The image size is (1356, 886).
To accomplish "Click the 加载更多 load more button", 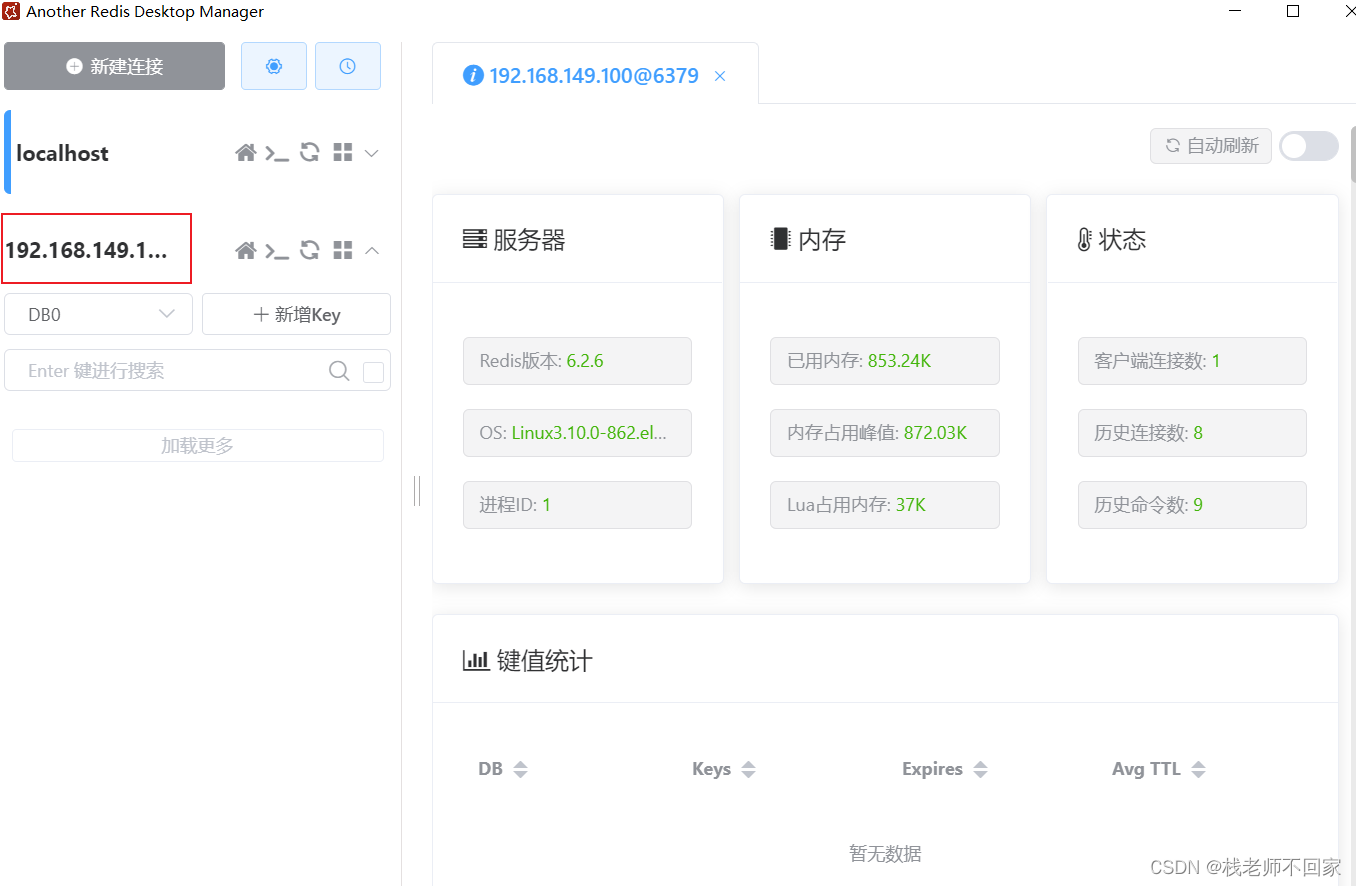I will [x=198, y=446].
